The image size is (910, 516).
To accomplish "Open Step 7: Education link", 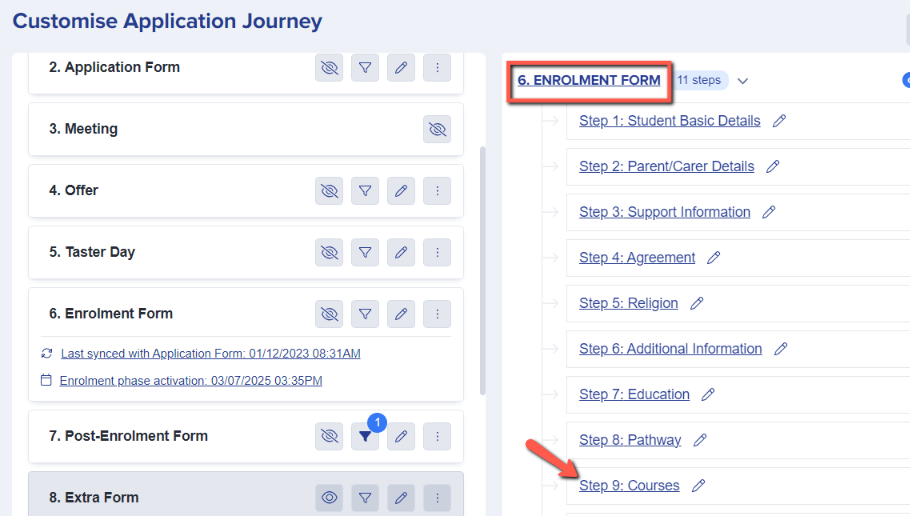I will [634, 395].
